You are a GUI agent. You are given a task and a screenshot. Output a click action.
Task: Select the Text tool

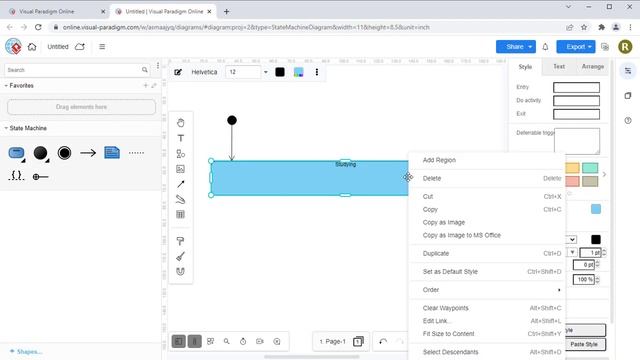[x=180, y=138]
